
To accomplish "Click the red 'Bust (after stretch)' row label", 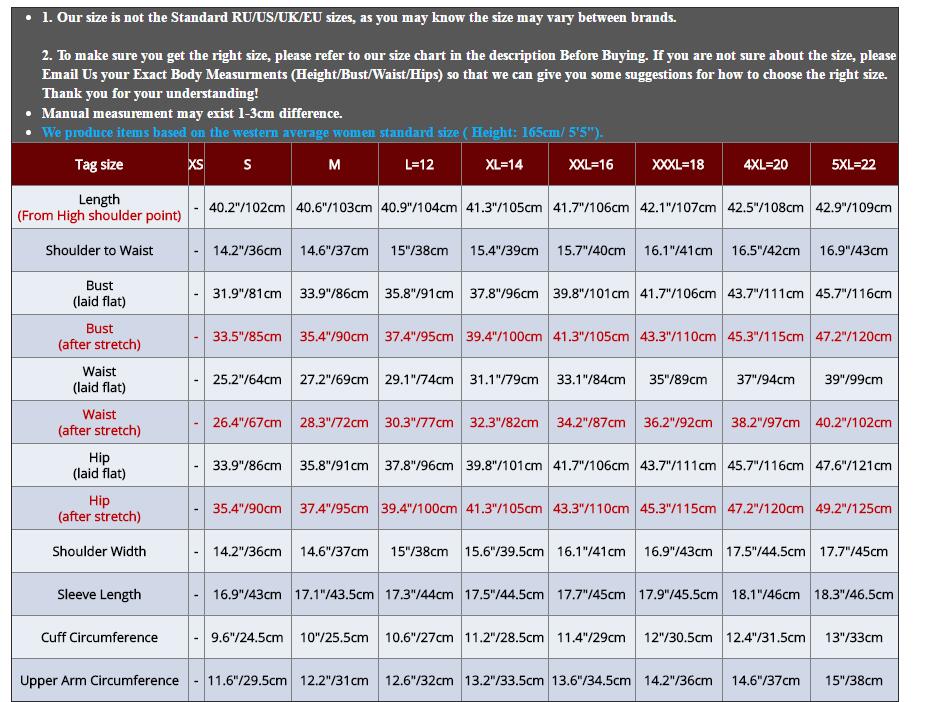I will (x=99, y=337).
